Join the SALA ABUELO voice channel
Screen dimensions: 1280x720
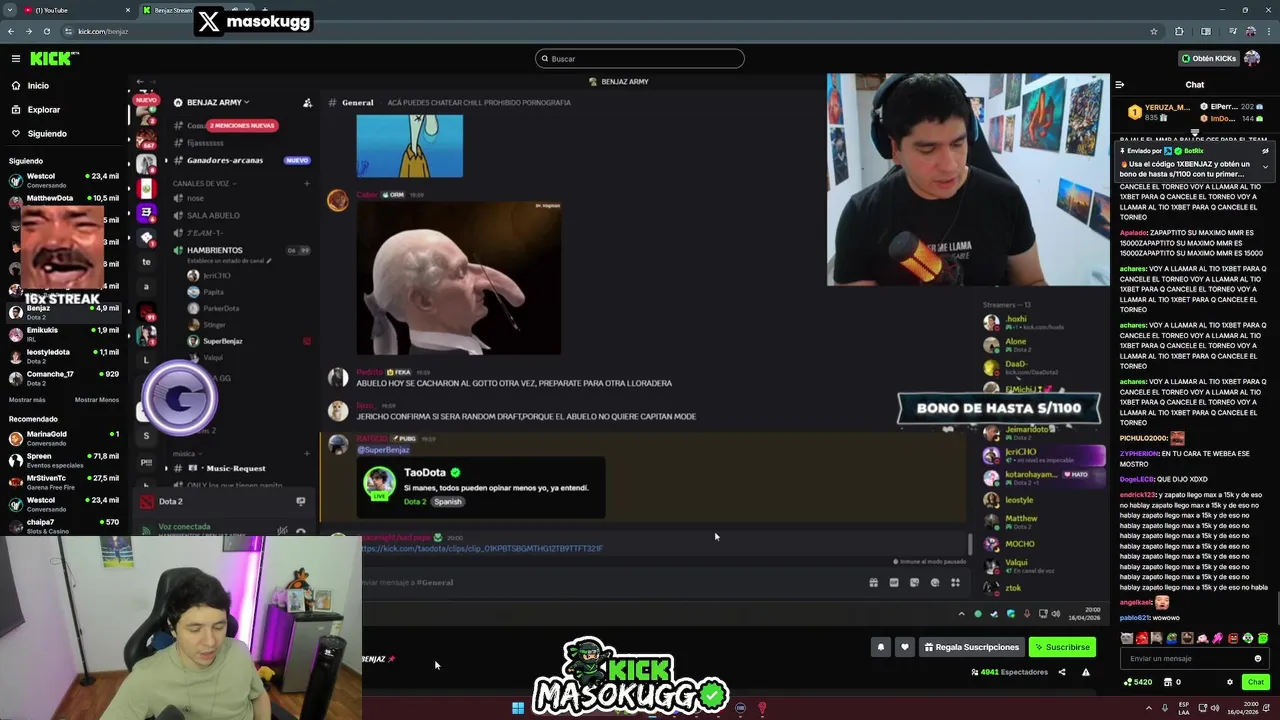(213, 216)
